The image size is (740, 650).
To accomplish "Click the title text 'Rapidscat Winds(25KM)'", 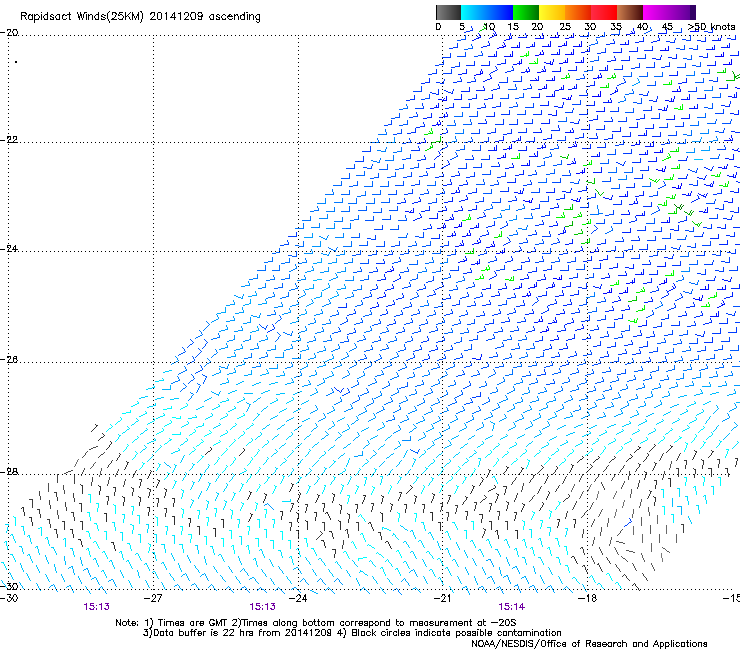I will [82, 17].
